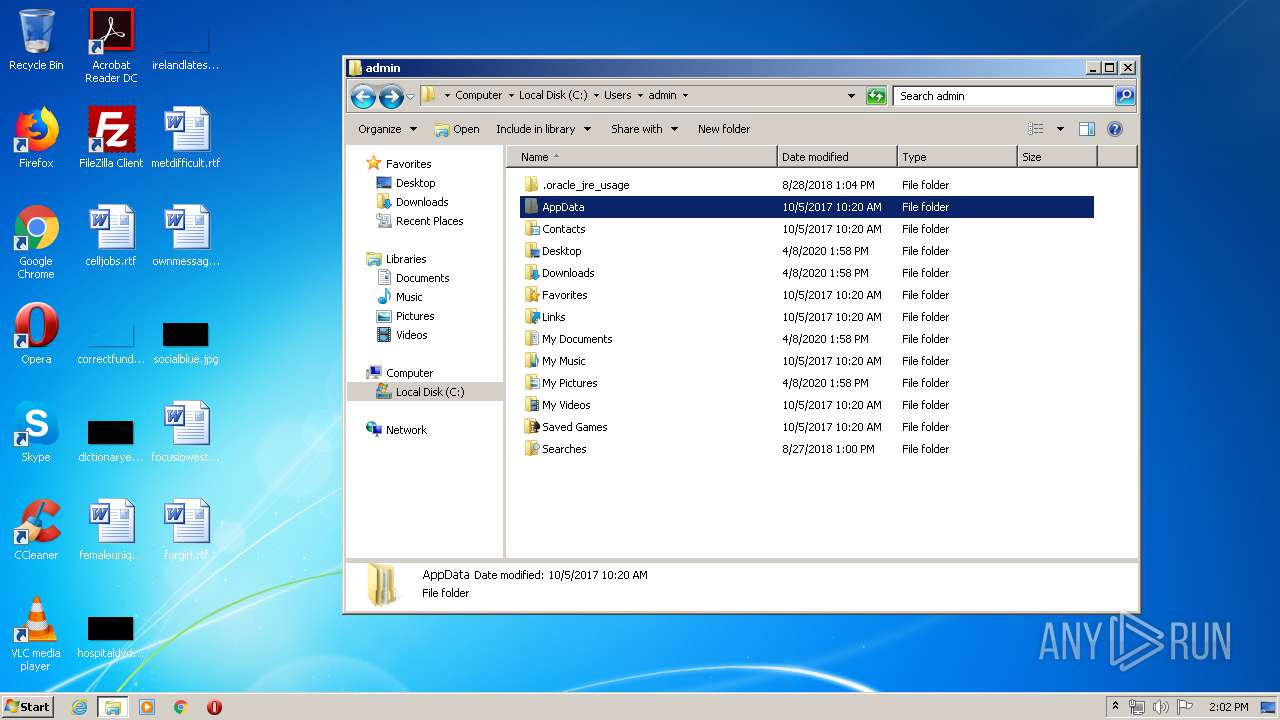
Task: Click the Local Disk (C:) breadcrumb
Action: pos(553,96)
